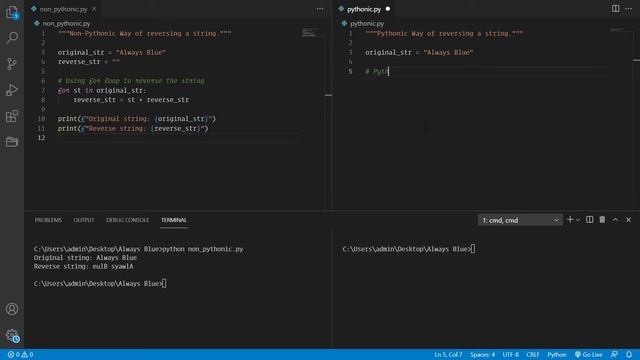Open More Actions for right editor group

pyautogui.click(x=628, y=9)
